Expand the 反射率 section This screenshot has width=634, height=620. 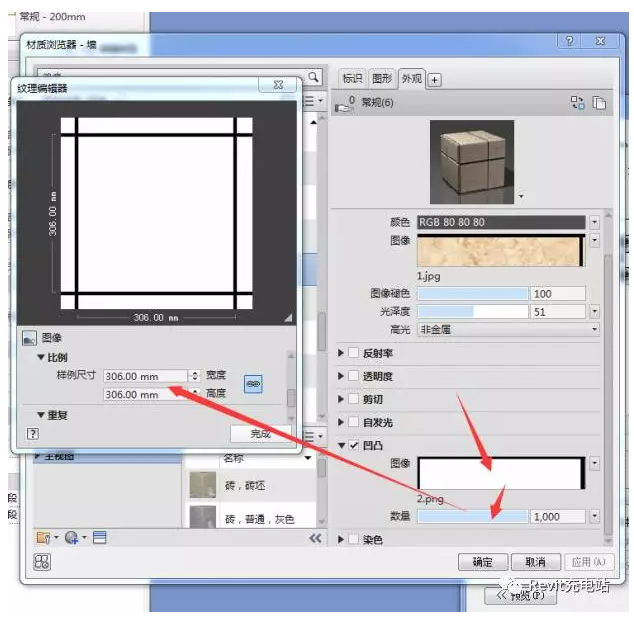[x=341, y=353]
